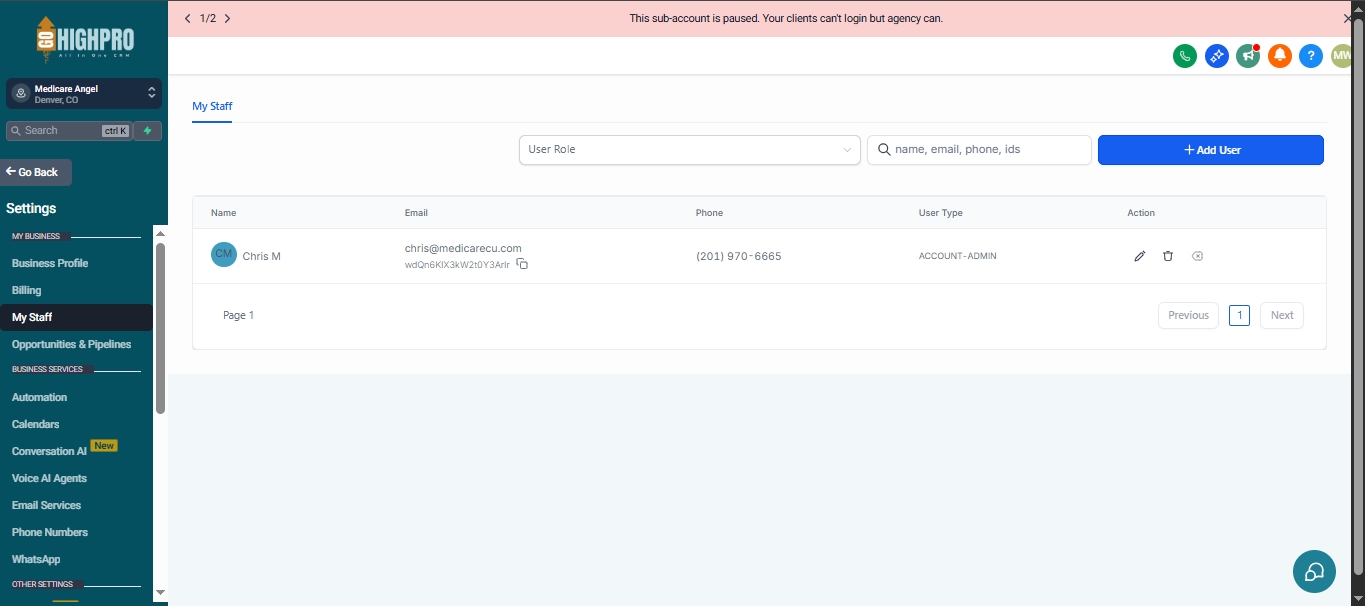Image resolution: width=1365 pixels, height=606 pixels.
Task: Click the User Type column header
Action: pyautogui.click(x=941, y=213)
